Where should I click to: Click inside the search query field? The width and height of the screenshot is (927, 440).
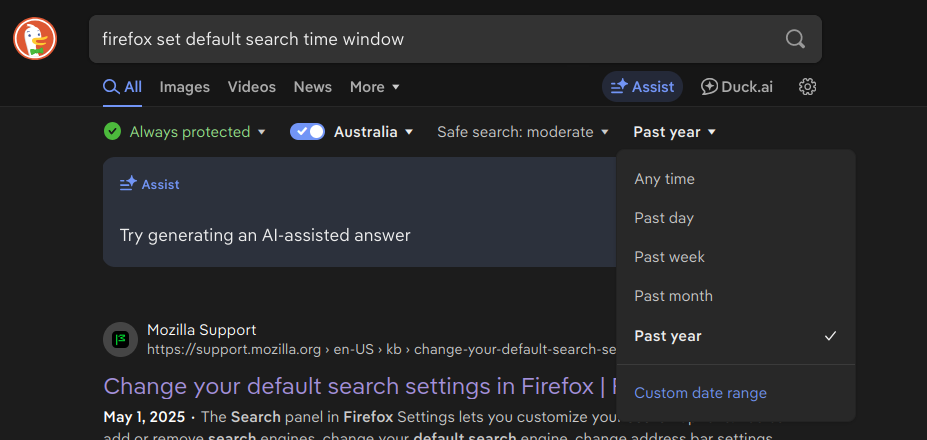(437, 39)
